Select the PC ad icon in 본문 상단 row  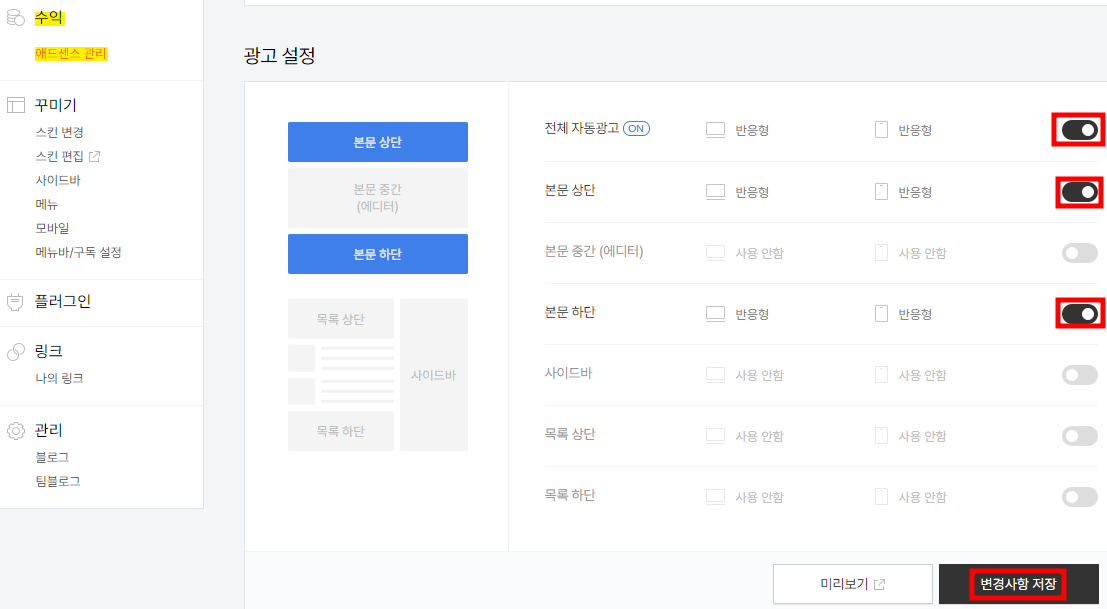[x=714, y=192]
